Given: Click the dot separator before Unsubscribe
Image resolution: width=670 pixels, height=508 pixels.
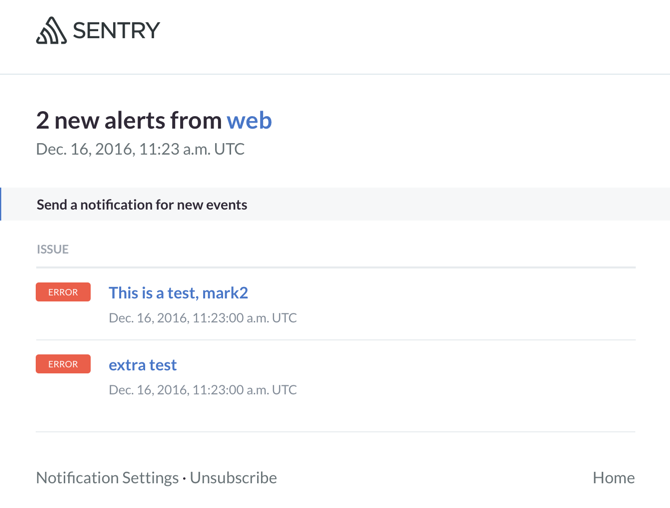Looking at the screenshot, I should coord(184,478).
